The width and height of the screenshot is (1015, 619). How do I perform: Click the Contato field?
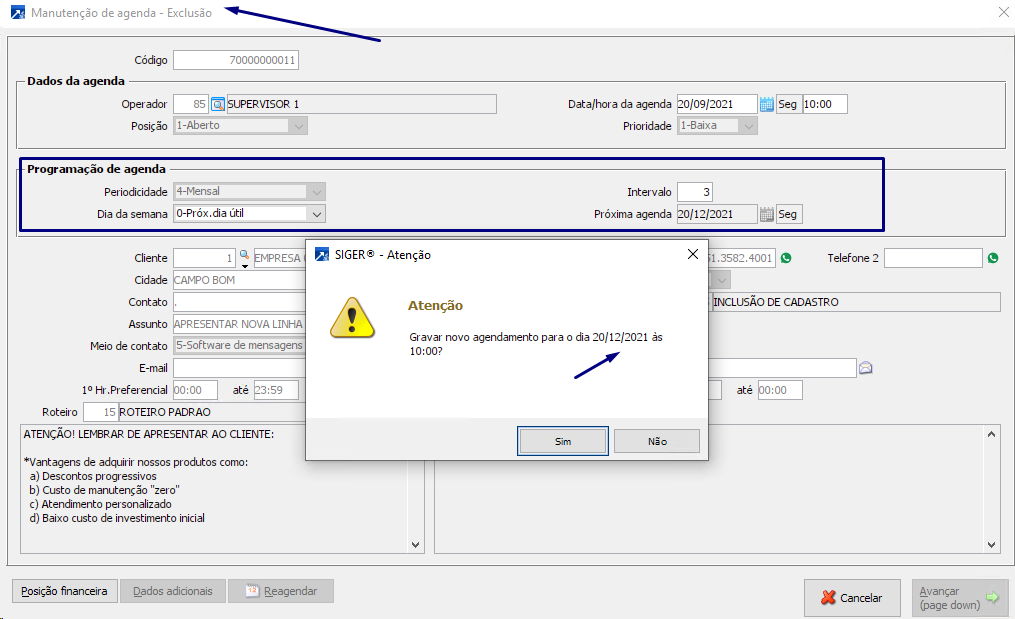[x=240, y=302]
